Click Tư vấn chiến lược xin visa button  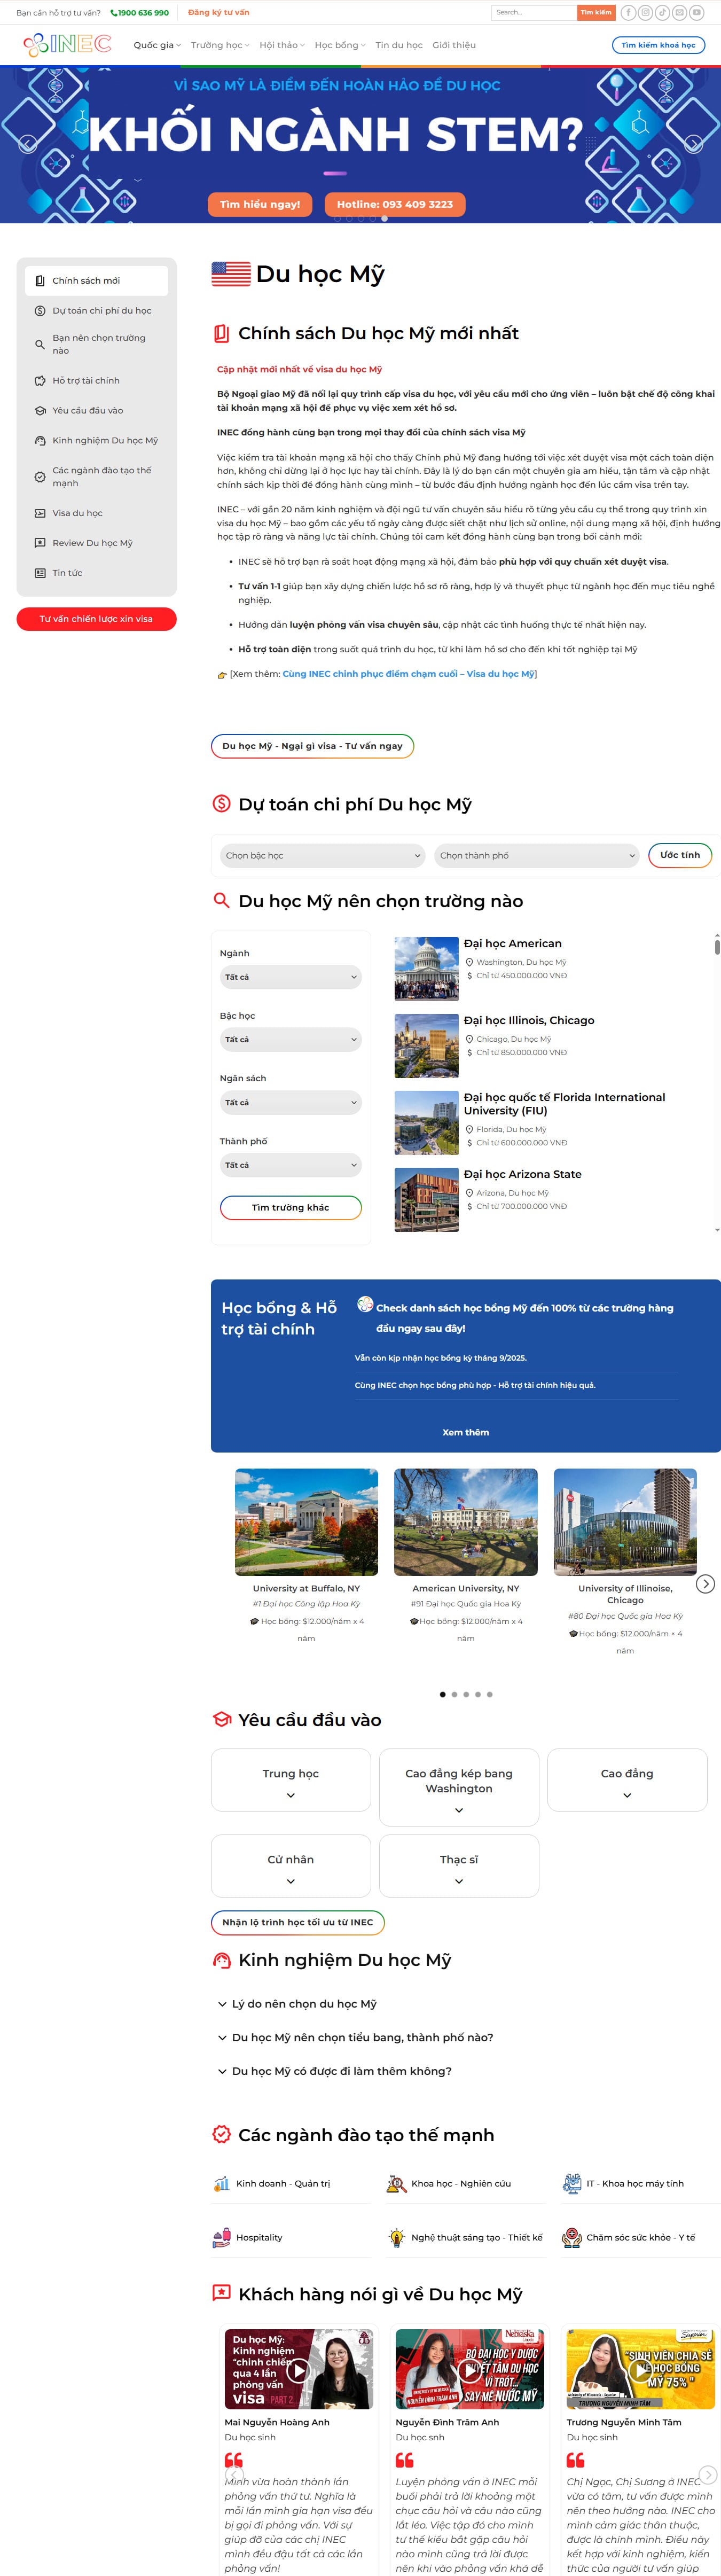coord(96,619)
